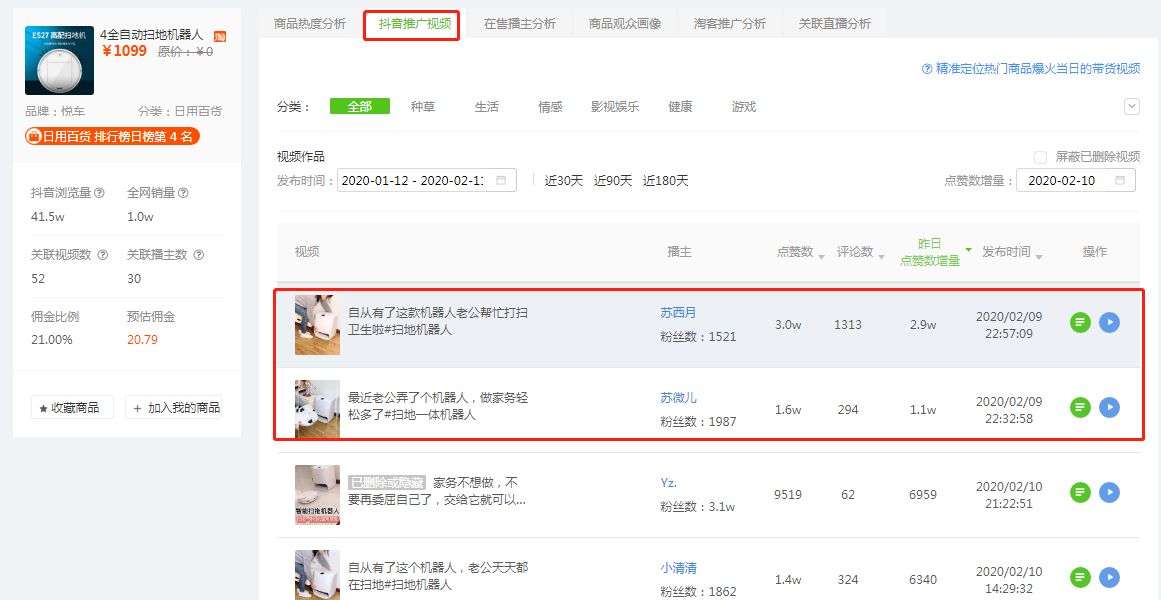
Task: Play the Yz. video via the blue play icon
Action: point(1109,492)
